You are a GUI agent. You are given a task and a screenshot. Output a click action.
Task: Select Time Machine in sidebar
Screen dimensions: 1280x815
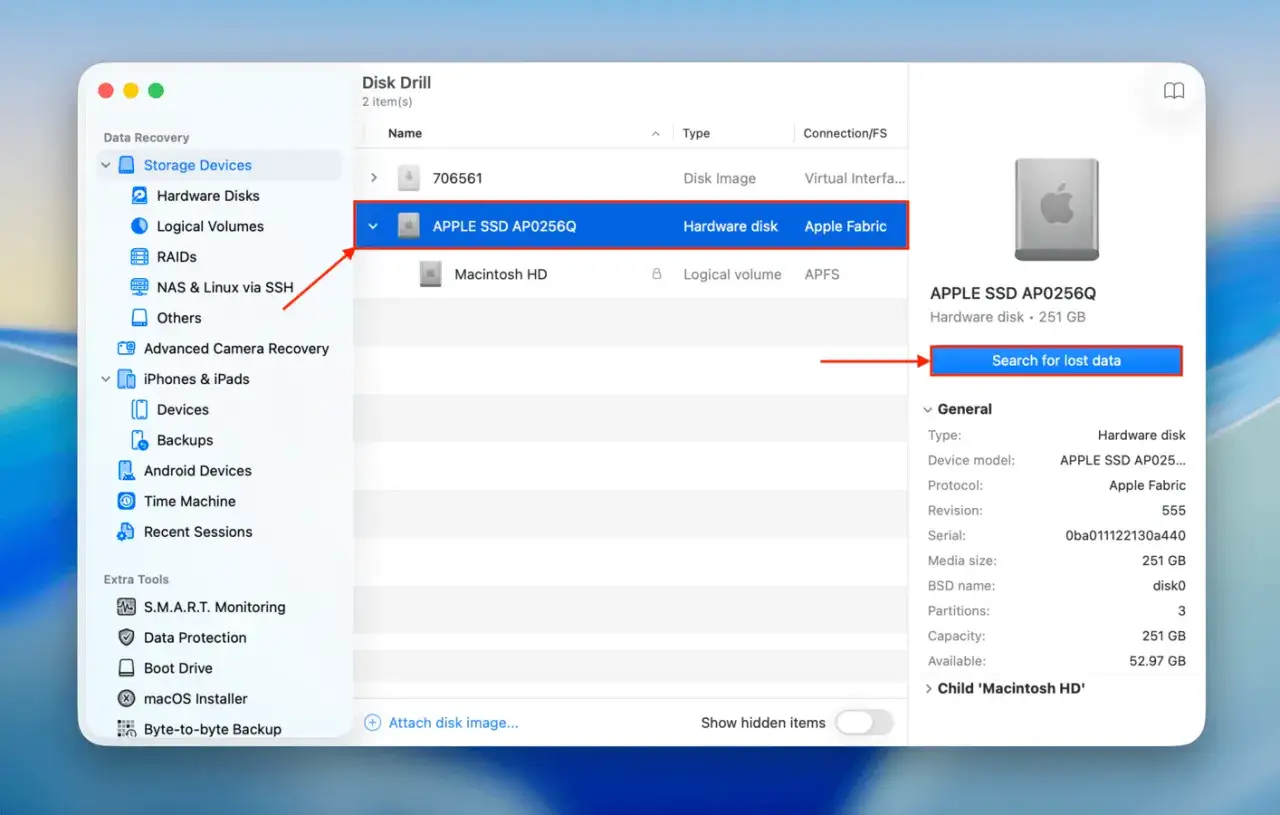click(190, 501)
